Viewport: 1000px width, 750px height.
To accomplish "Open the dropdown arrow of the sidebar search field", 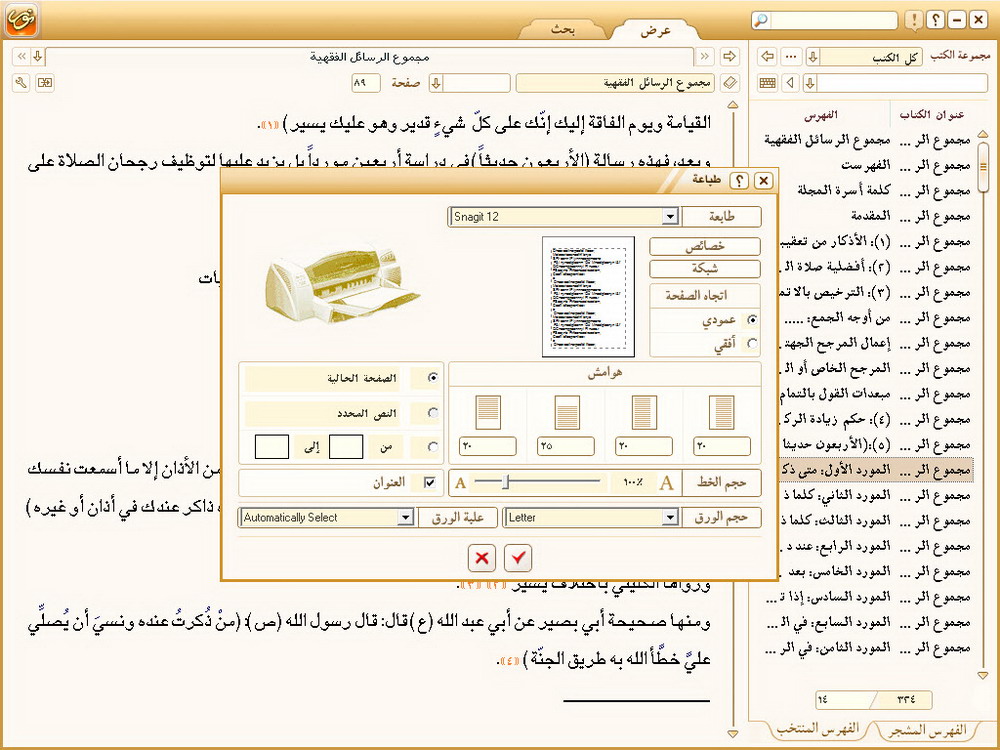I will [x=810, y=83].
